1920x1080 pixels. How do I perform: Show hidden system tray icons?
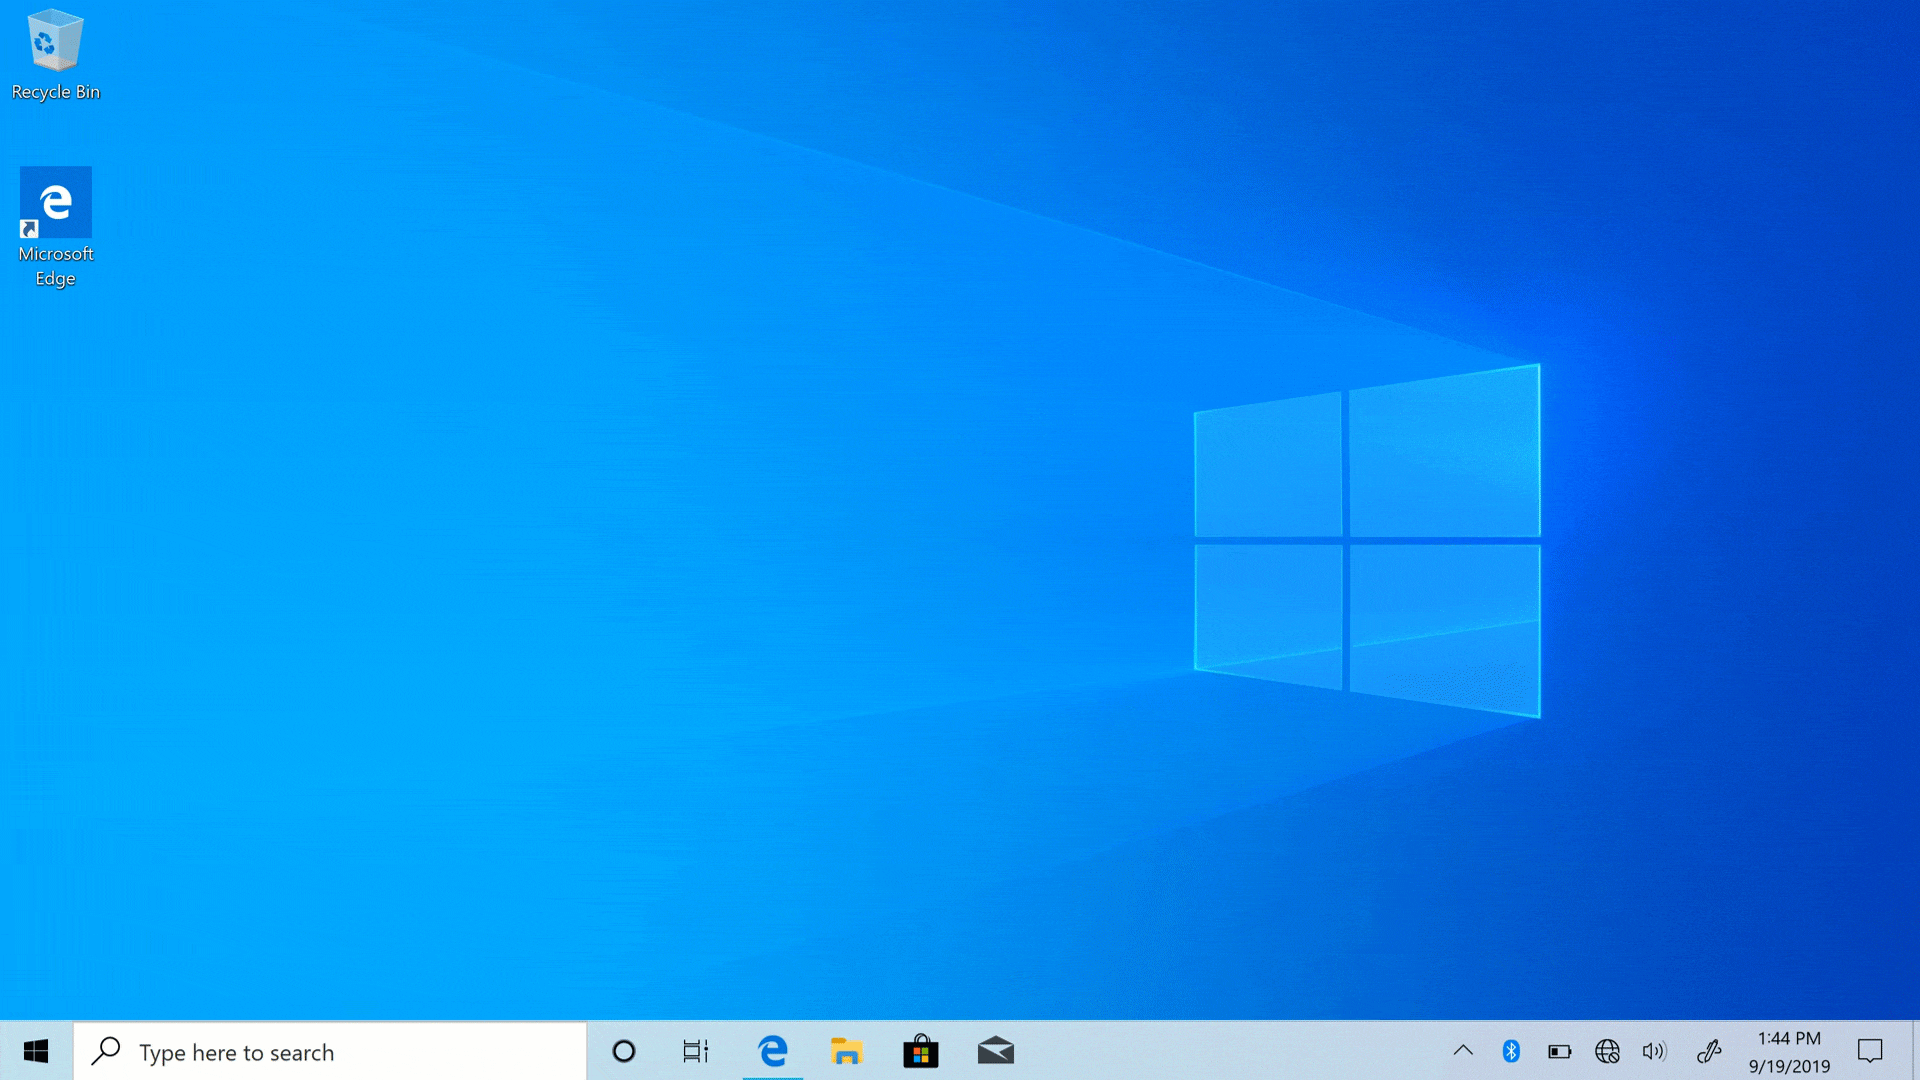[1462, 1051]
